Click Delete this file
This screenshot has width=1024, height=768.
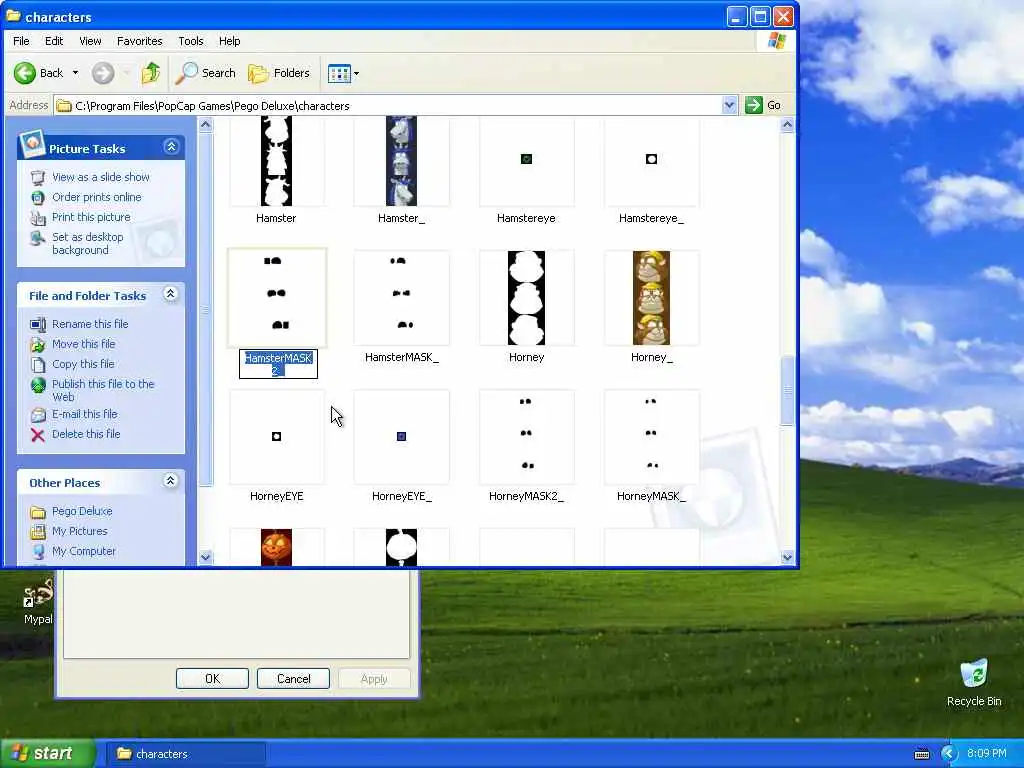pyautogui.click(x=86, y=434)
